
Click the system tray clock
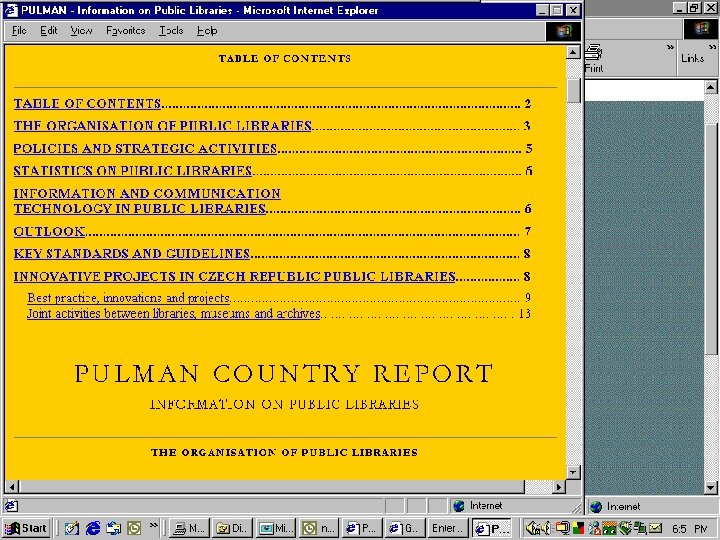pyautogui.click(x=690, y=529)
